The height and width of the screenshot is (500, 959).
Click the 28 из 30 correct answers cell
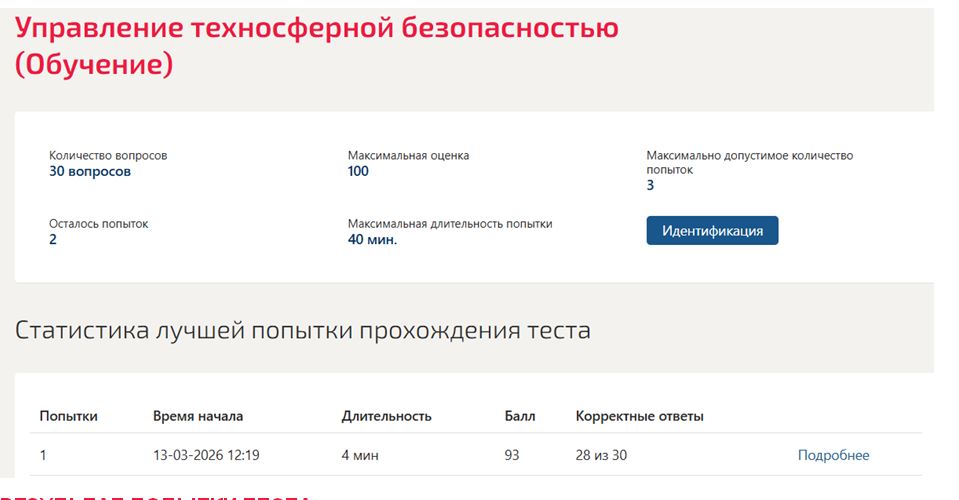601,455
